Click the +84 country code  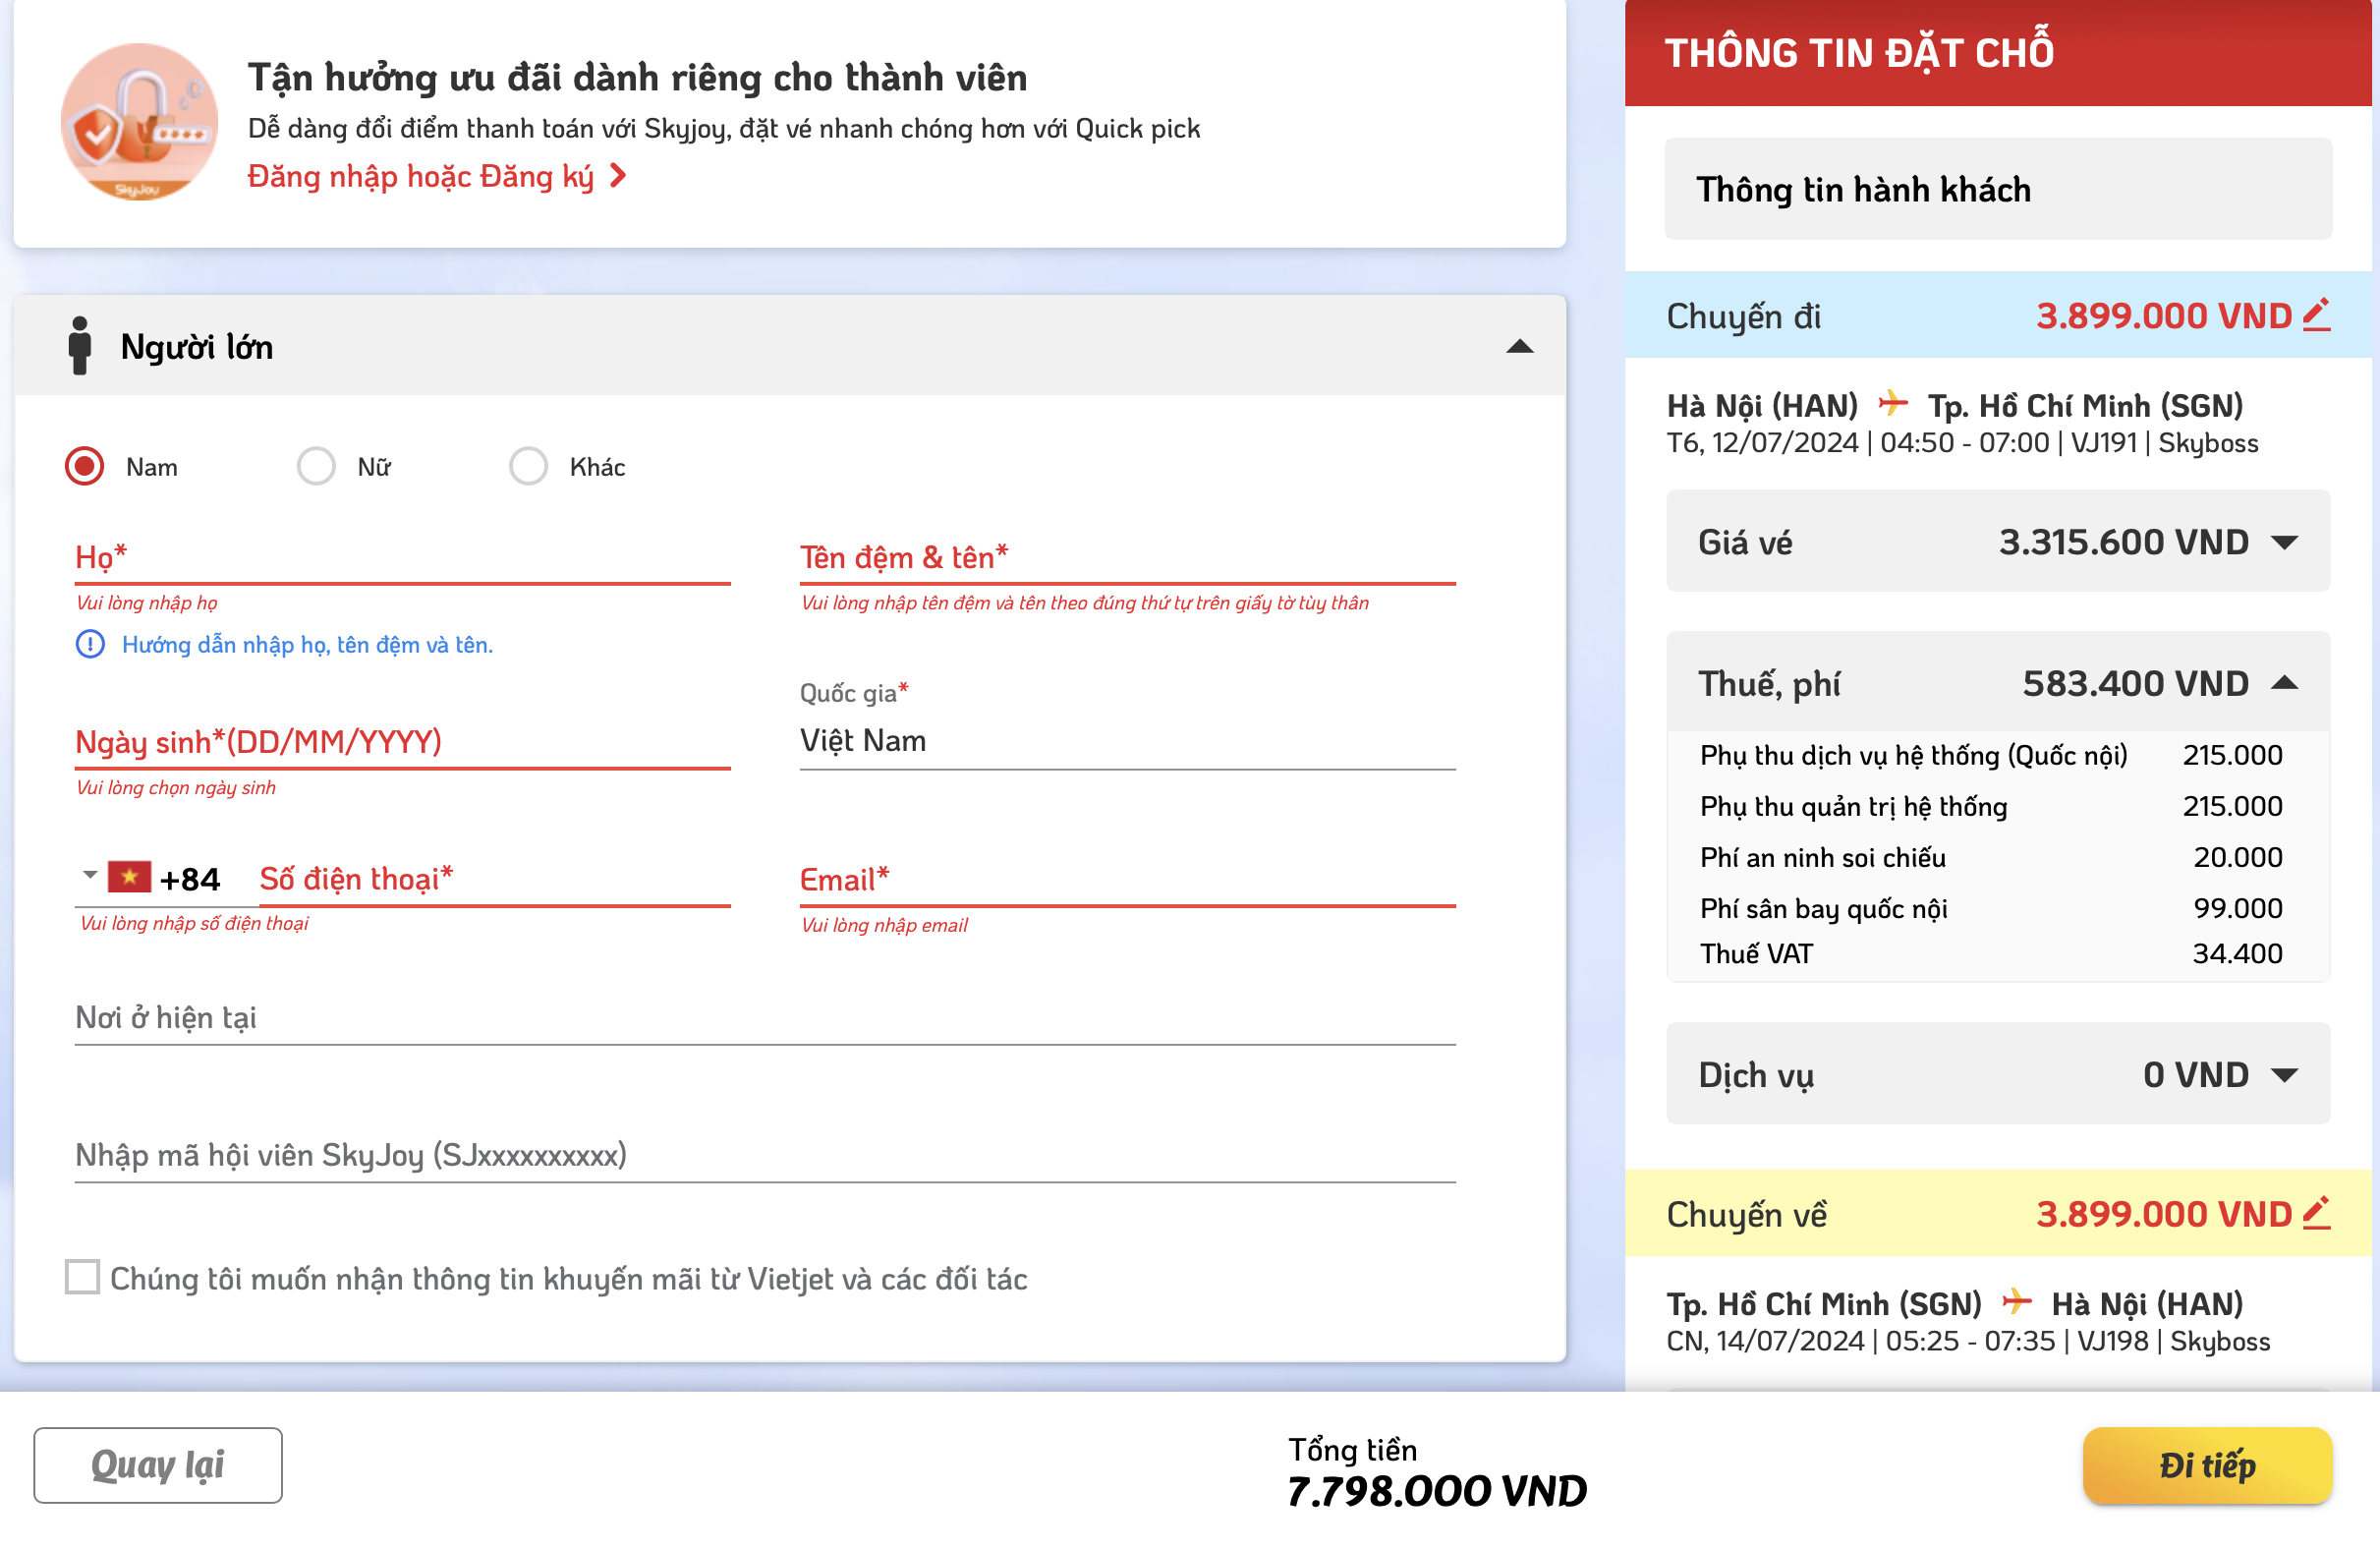point(189,879)
